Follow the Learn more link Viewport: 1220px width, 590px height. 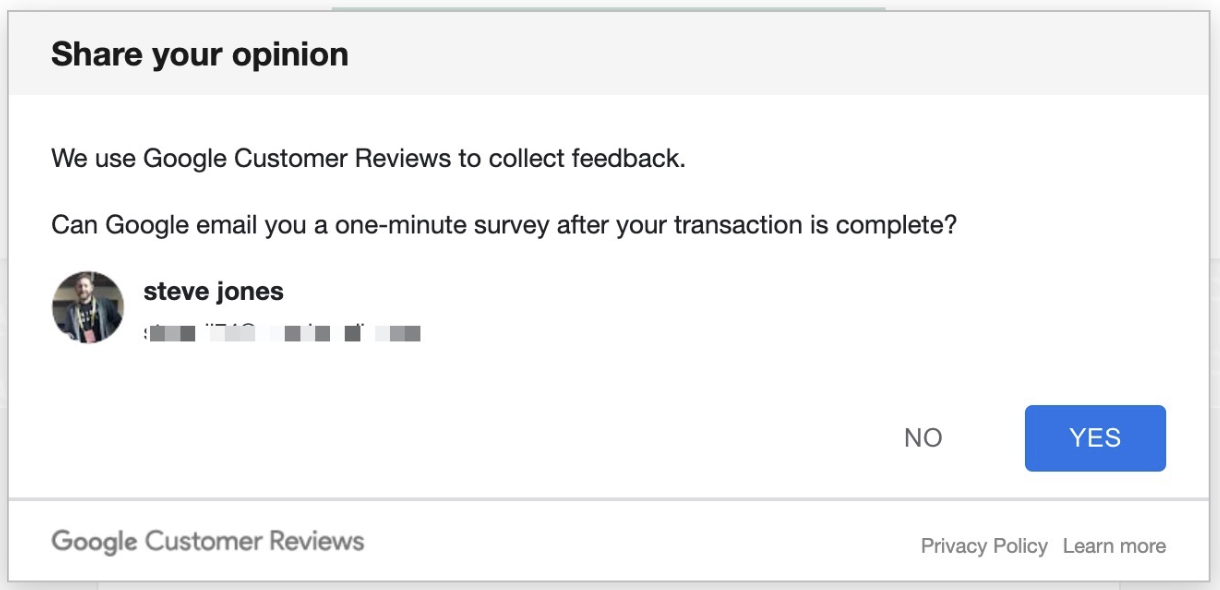(1114, 546)
